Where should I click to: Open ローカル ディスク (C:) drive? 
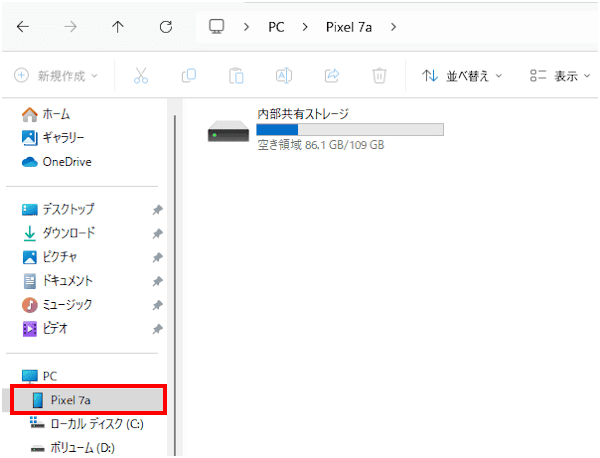click(x=87, y=424)
